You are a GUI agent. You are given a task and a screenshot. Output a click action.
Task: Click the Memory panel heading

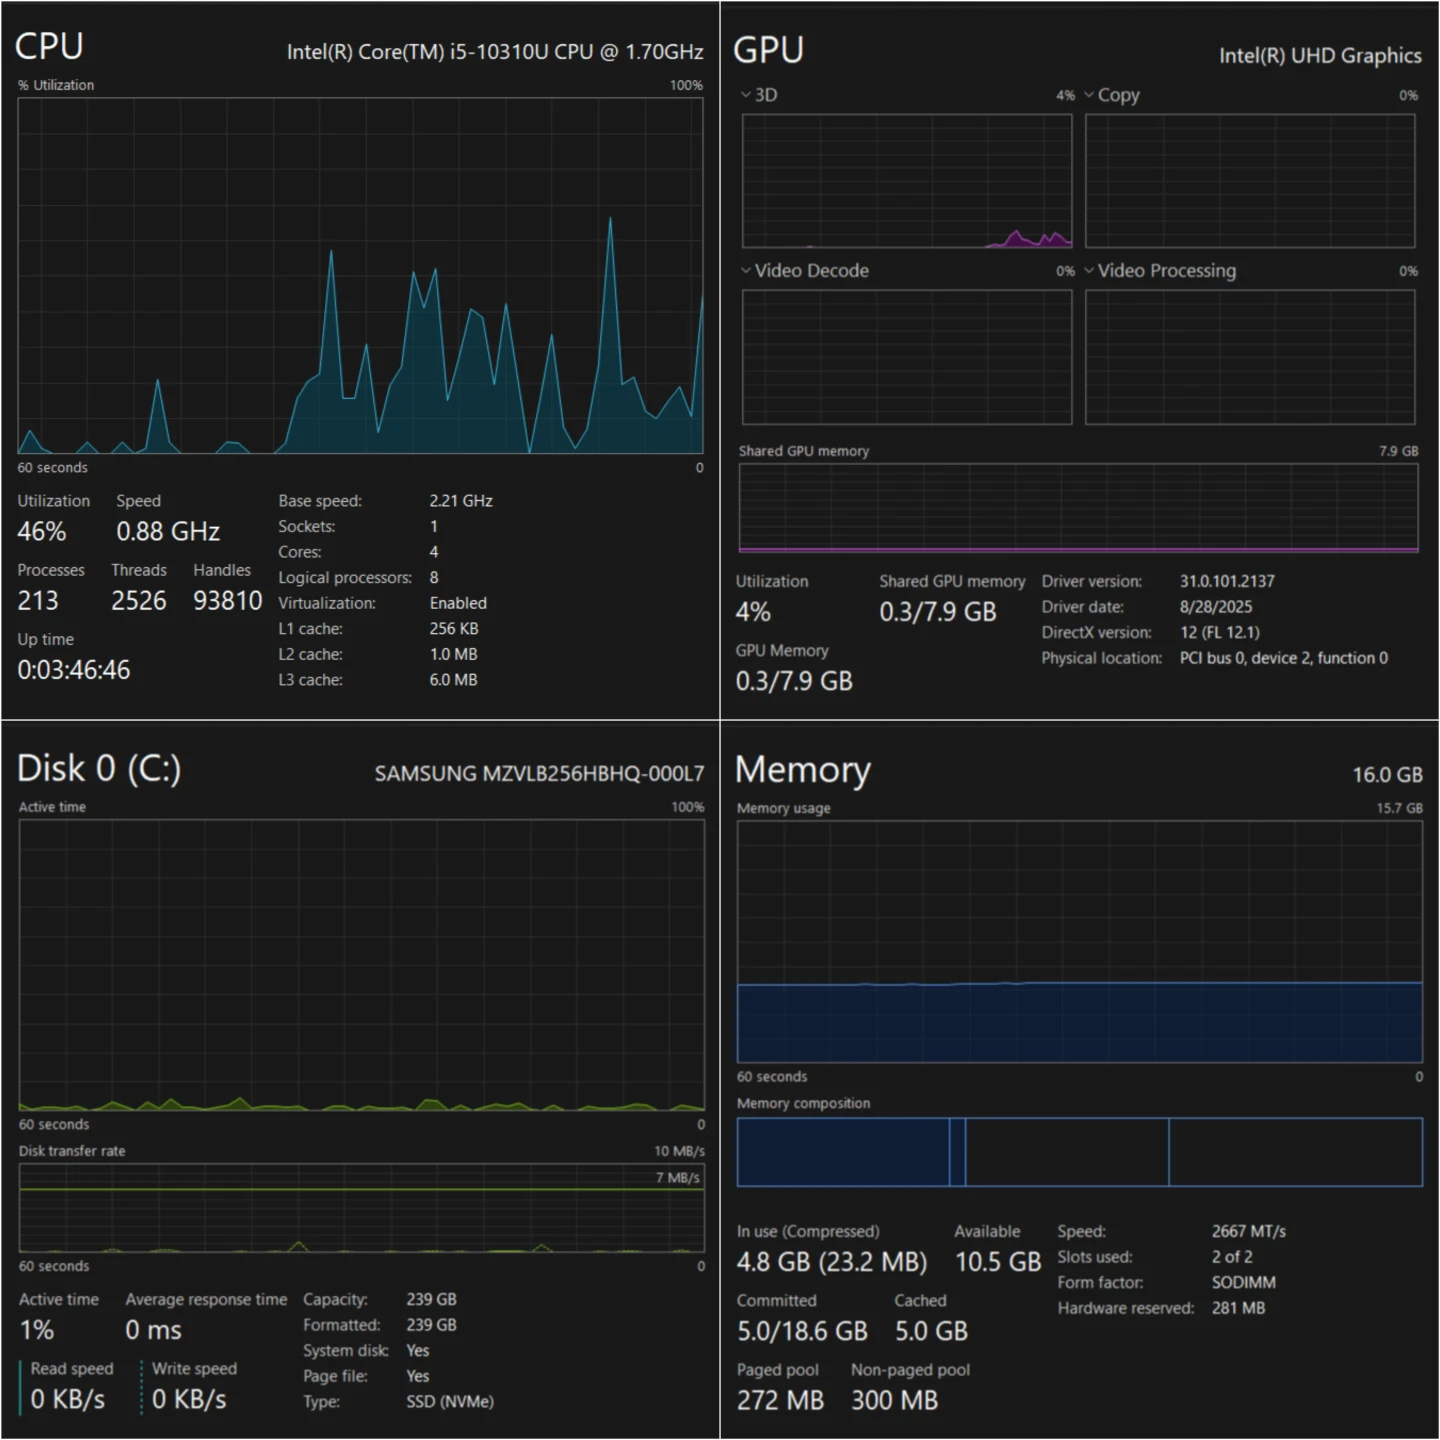click(802, 770)
